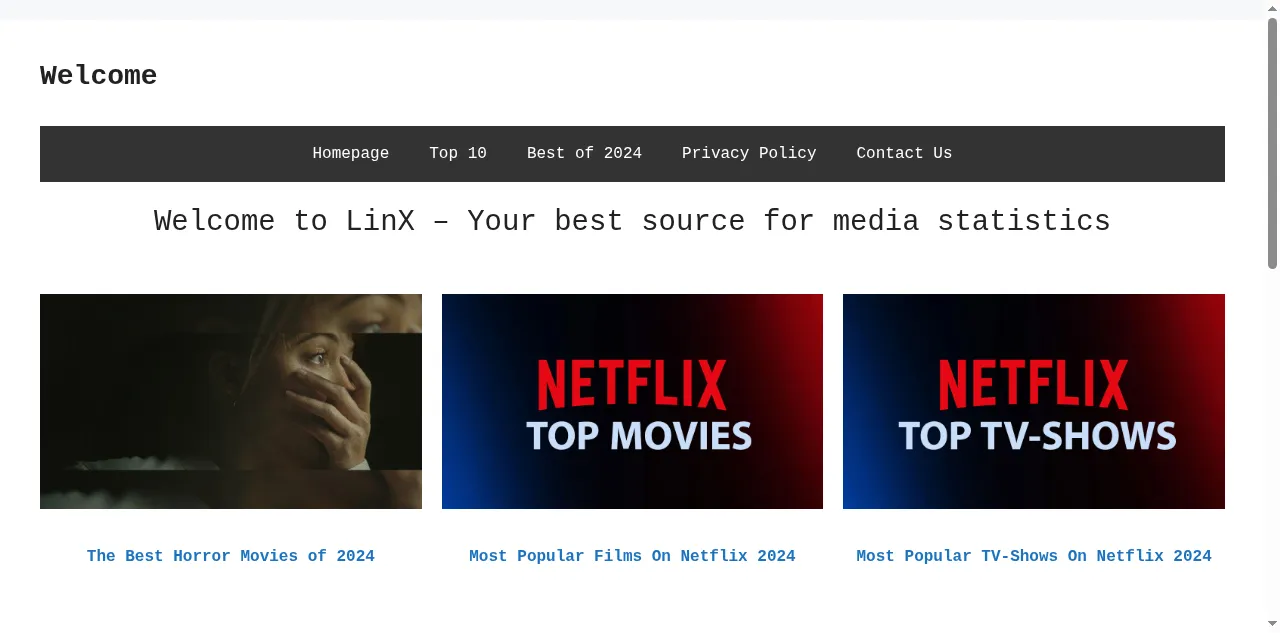Click the Netflix Top TV-Shows thumbnail

(x=1034, y=401)
